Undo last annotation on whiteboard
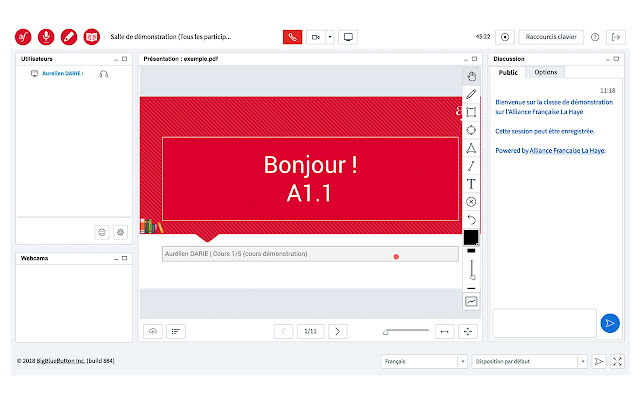Viewport: 640px width, 400px height. pos(471,220)
